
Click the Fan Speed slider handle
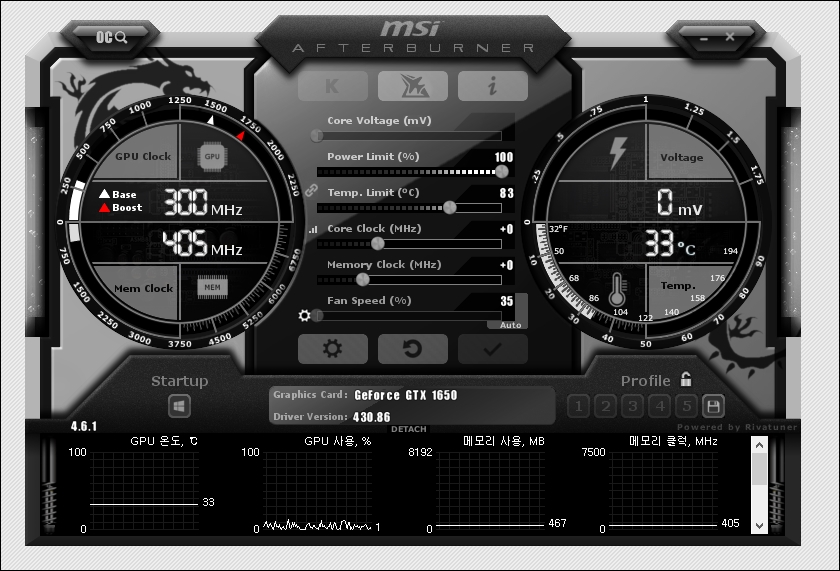(318, 315)
